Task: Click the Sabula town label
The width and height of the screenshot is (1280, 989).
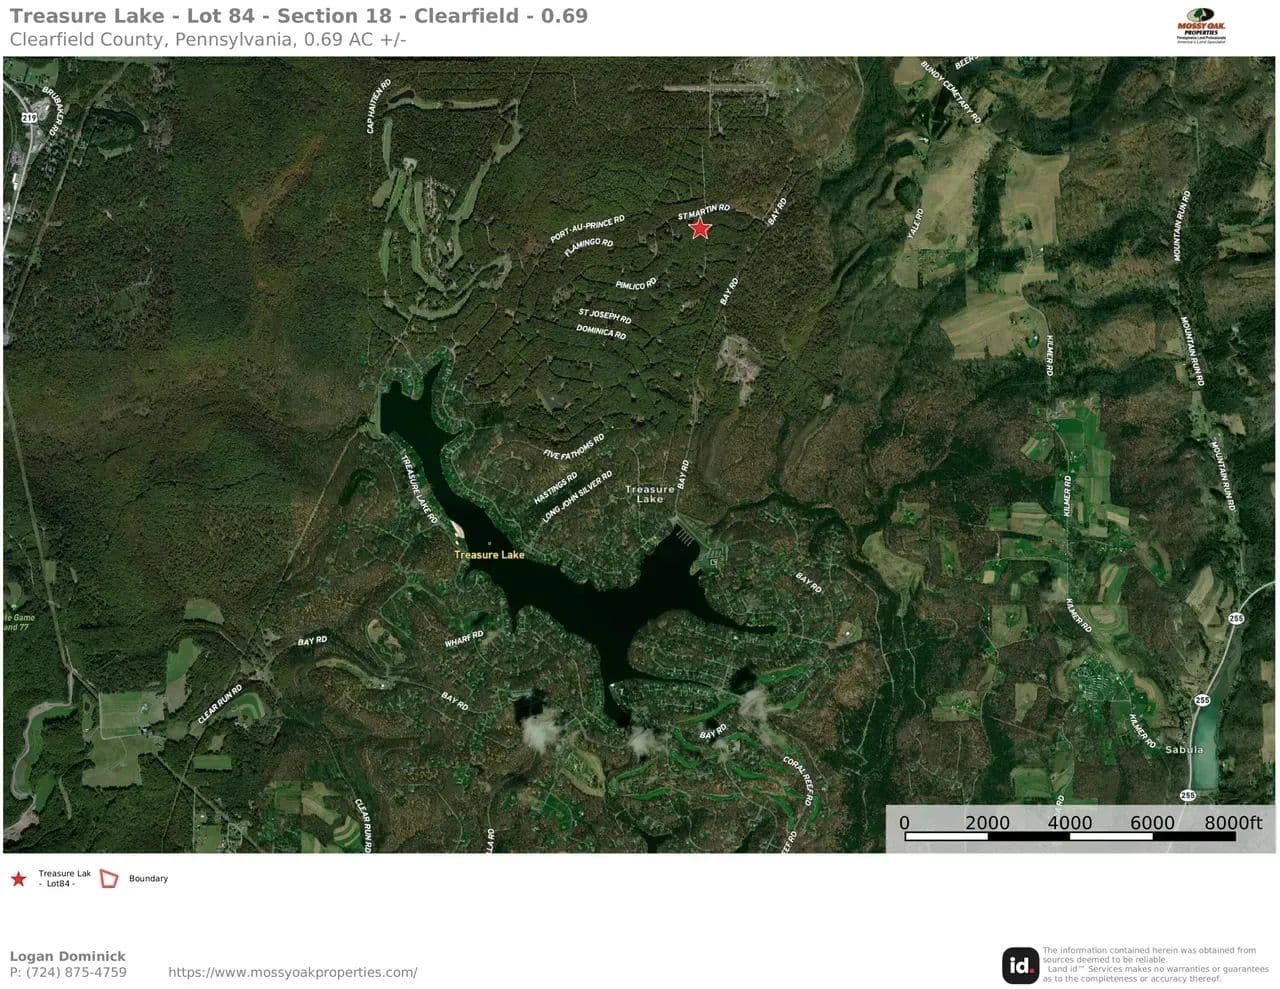Action: 1185,749
